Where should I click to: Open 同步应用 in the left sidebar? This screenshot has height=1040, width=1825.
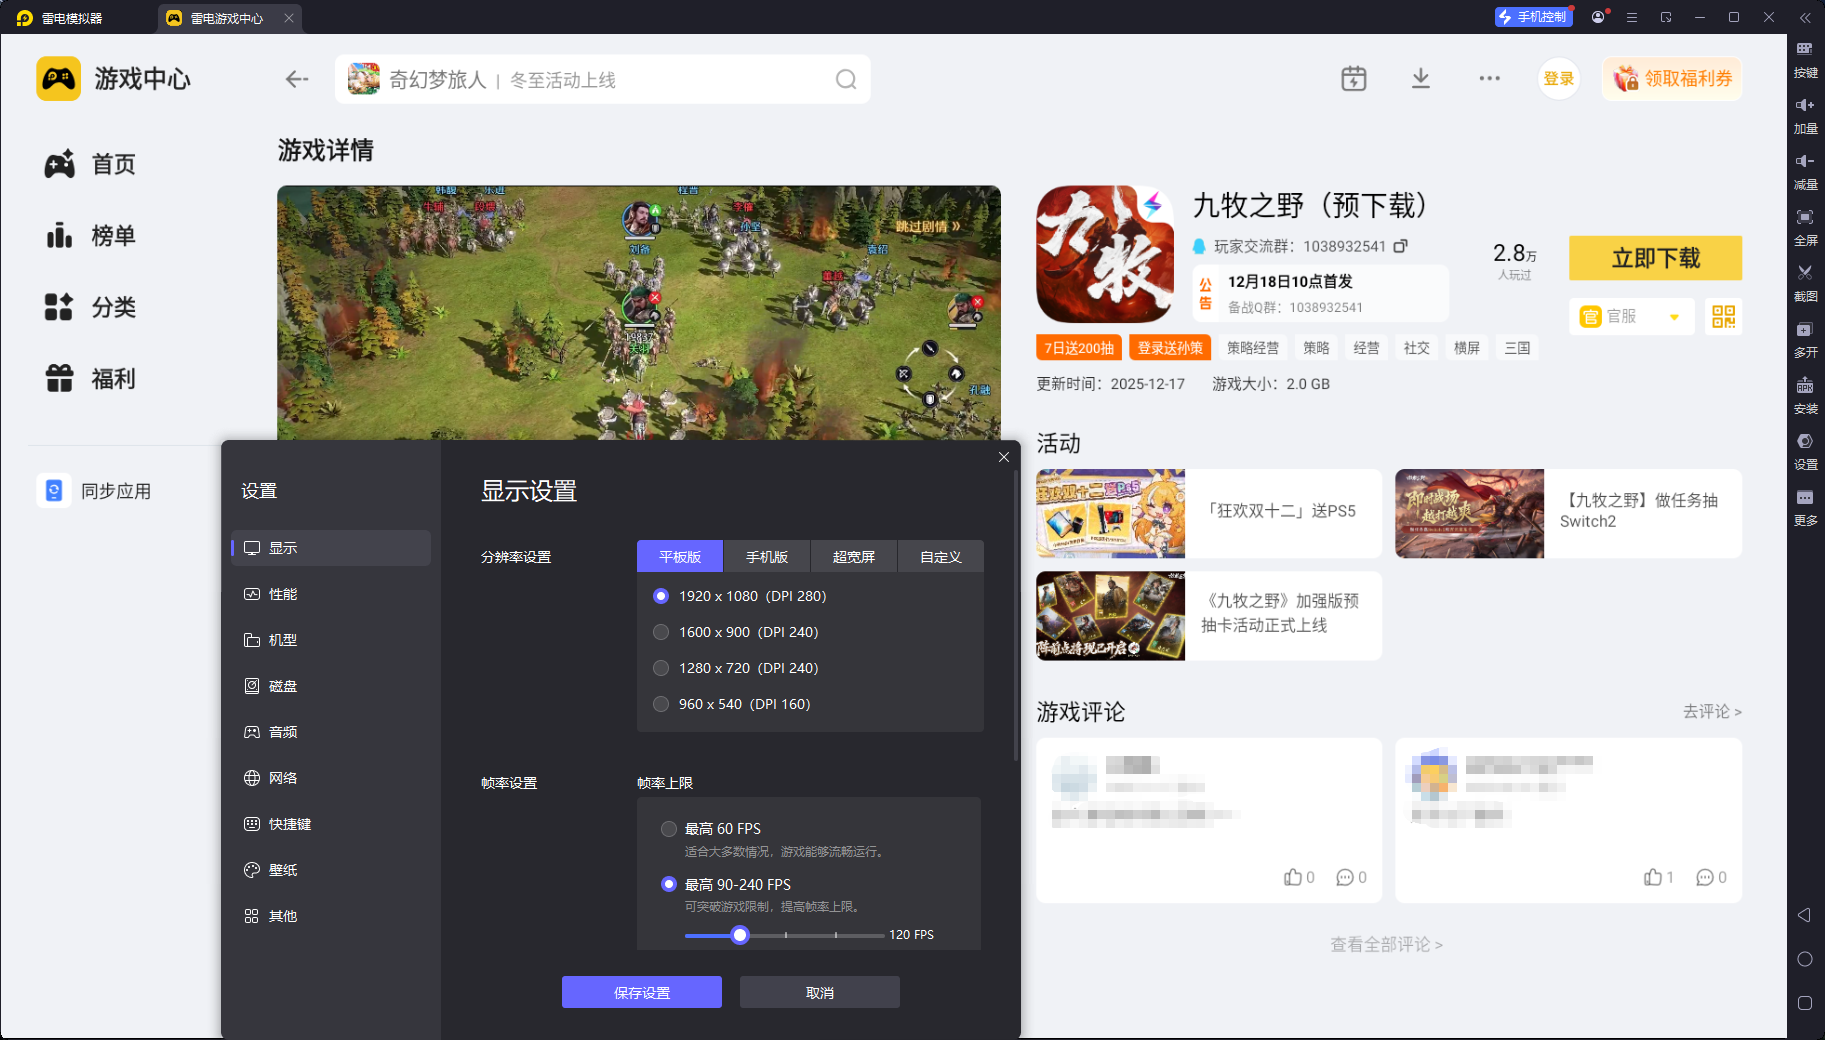click(x=95, y=491)
